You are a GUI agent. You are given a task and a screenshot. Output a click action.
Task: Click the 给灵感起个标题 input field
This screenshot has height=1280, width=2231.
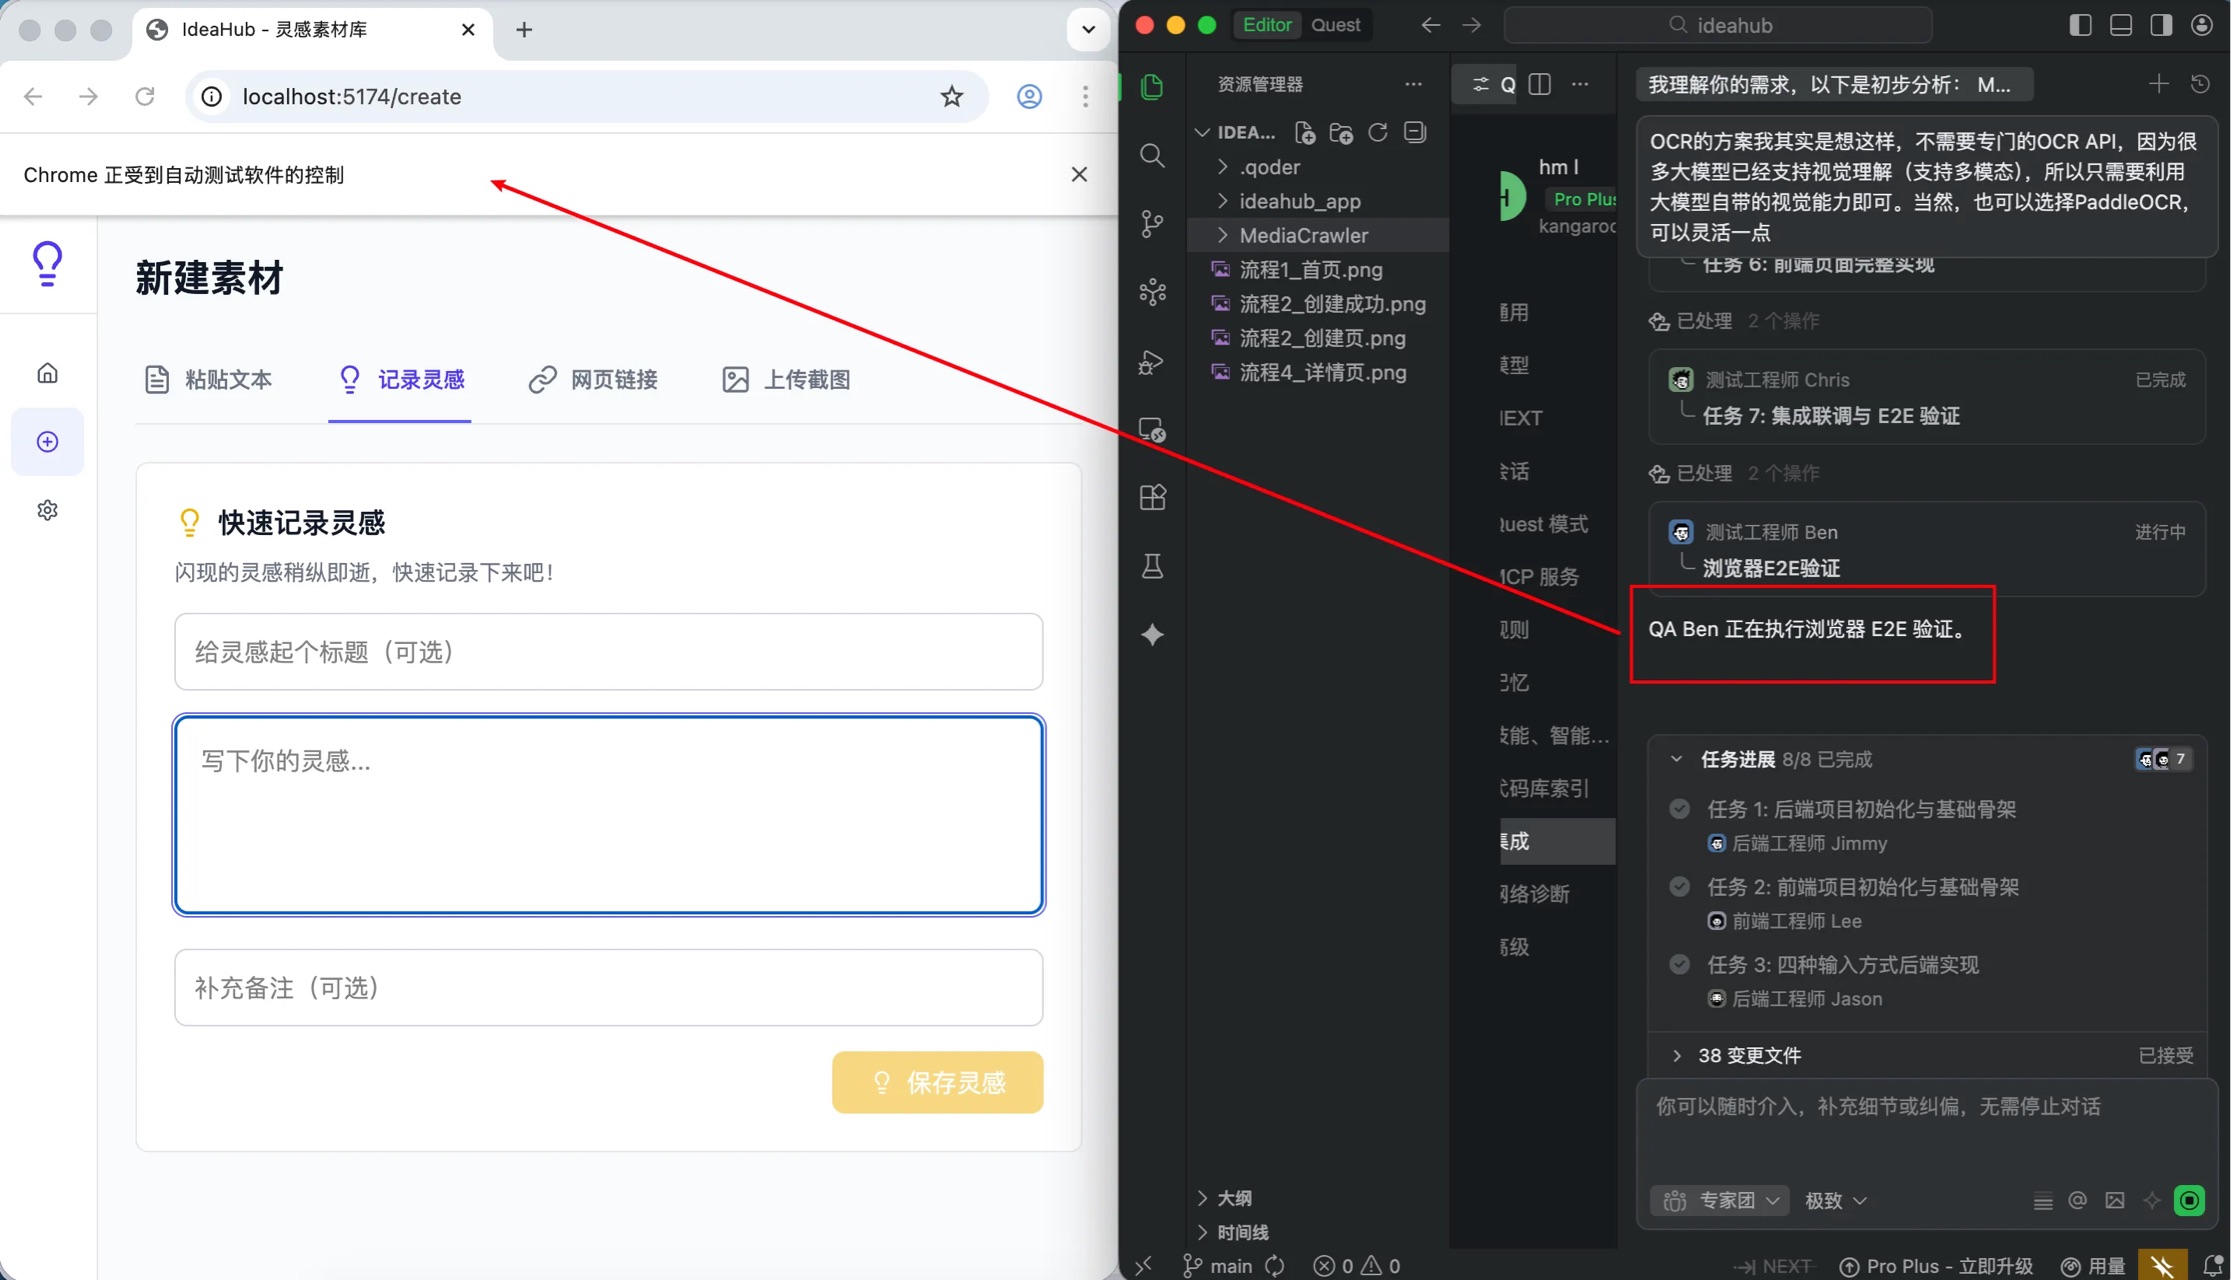[x=608, y=652]
